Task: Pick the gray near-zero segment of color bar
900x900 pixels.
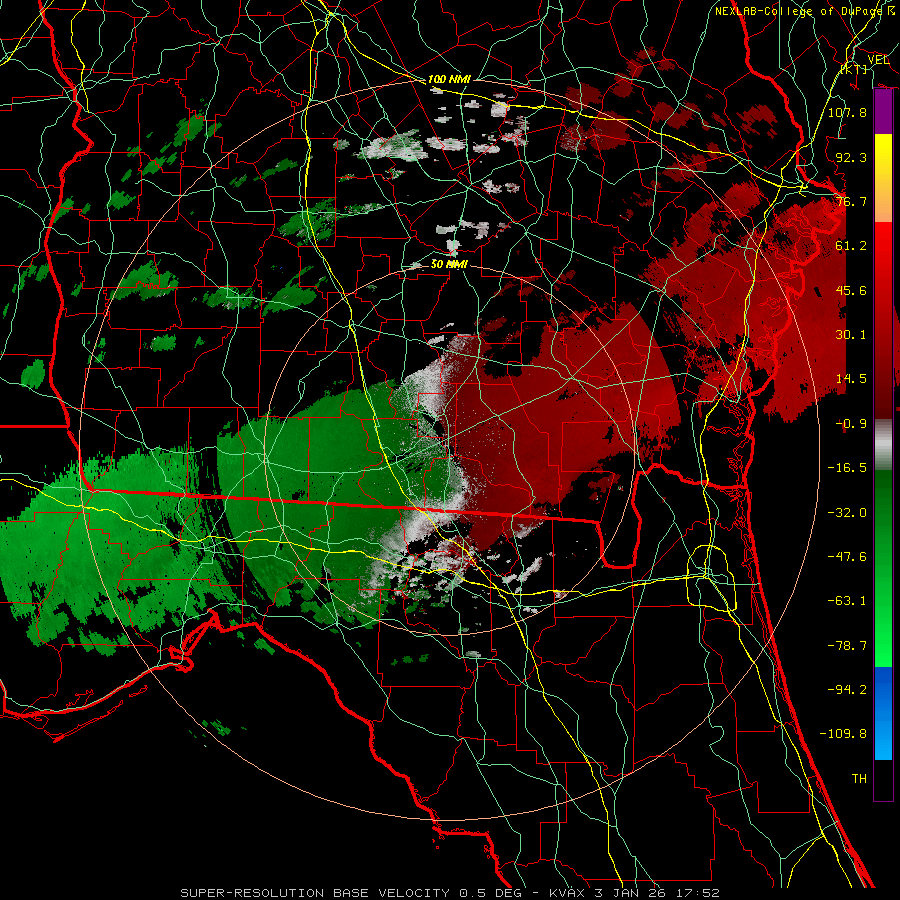Action: (x=883, y=445)
